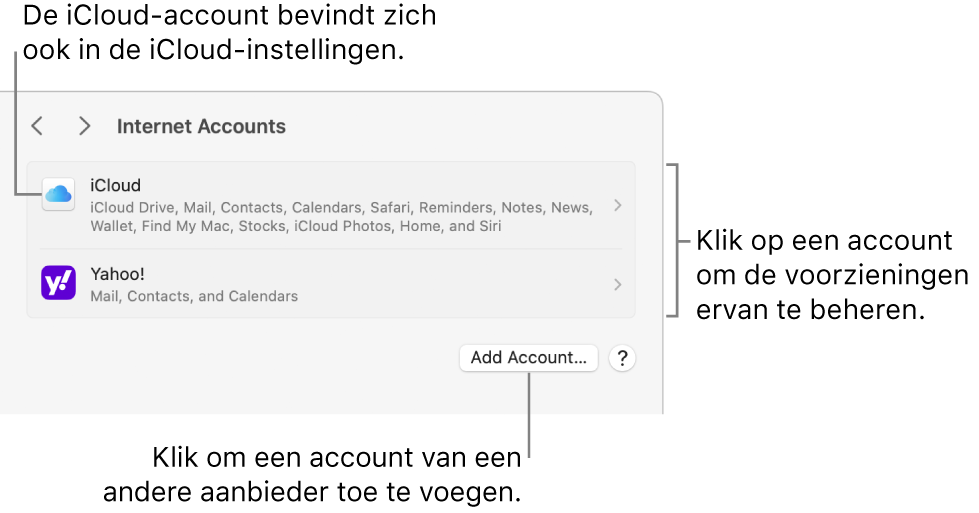Click the "andere aanbieder toe te voegen" callout
Image resolution: width=979 pixels, height=513 pixels.
[x=312, y=492]
